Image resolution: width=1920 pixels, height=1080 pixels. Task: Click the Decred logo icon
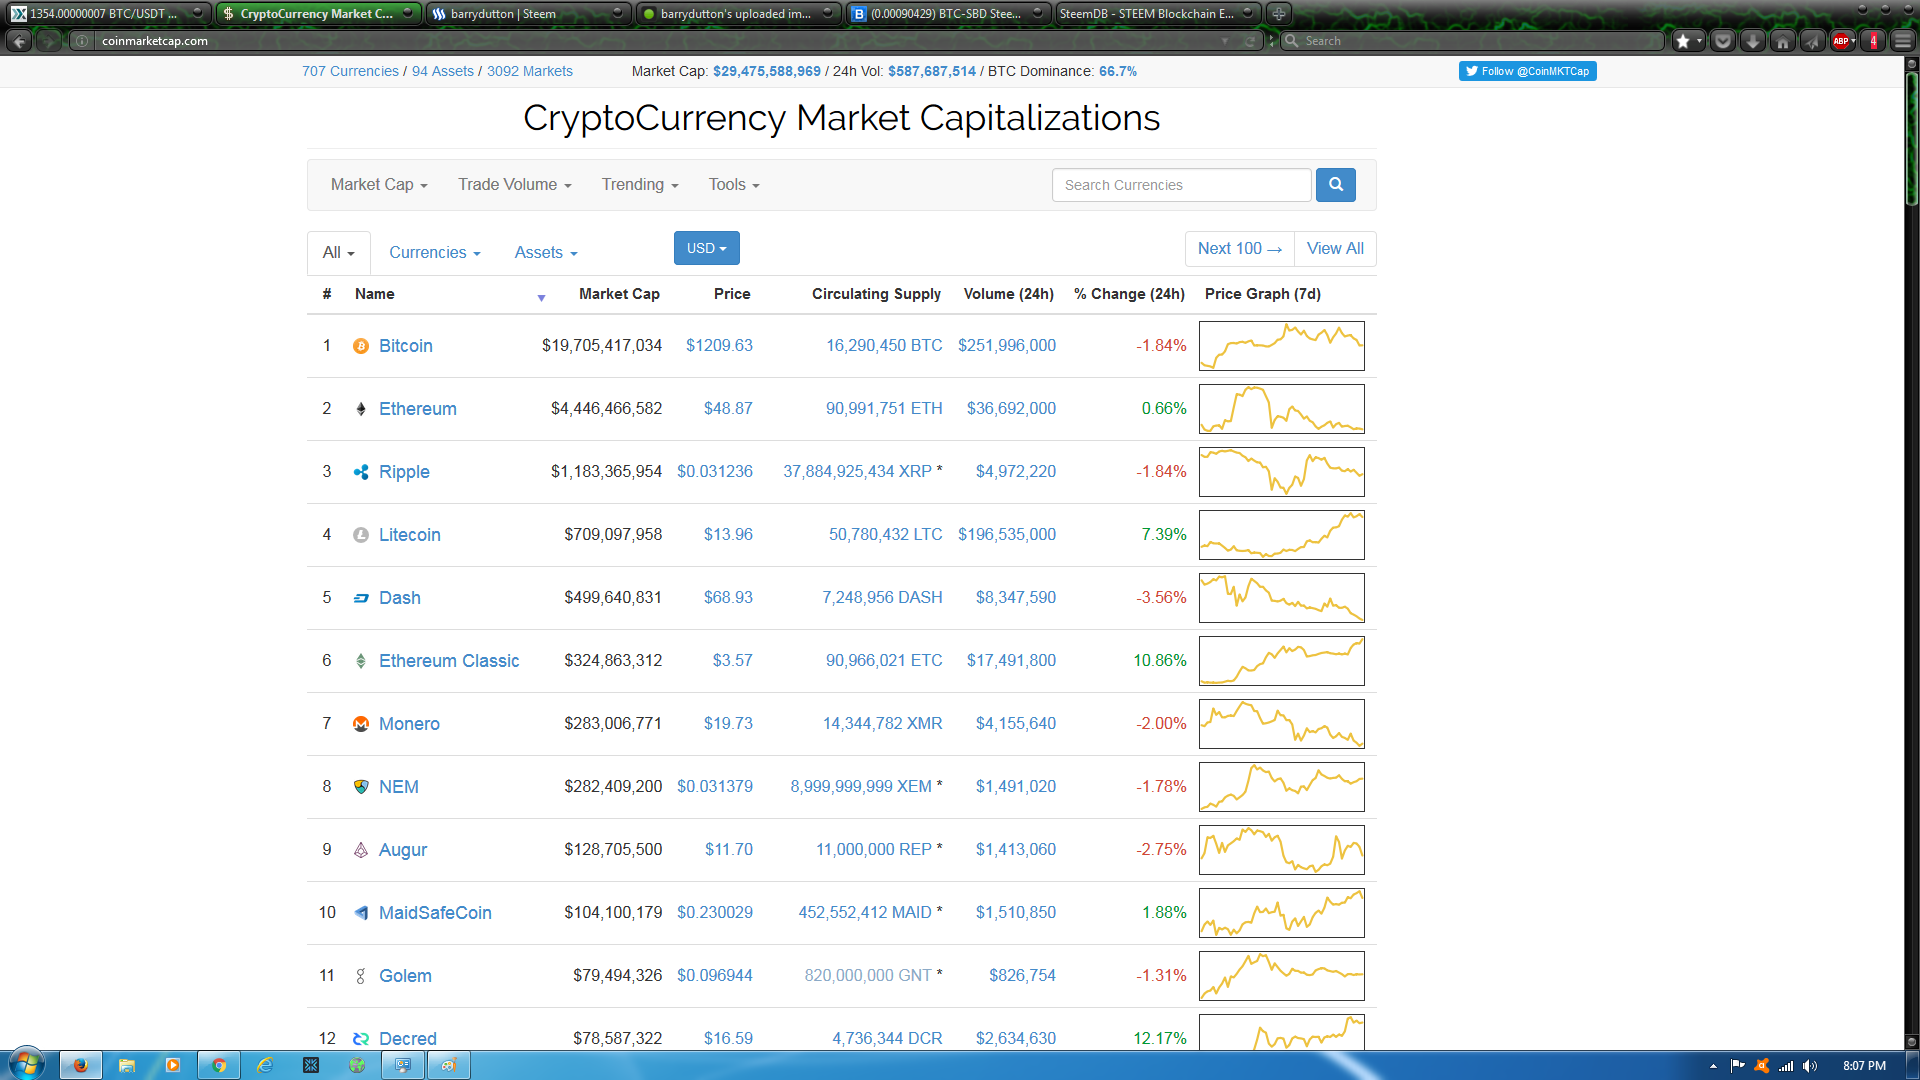361,1039
